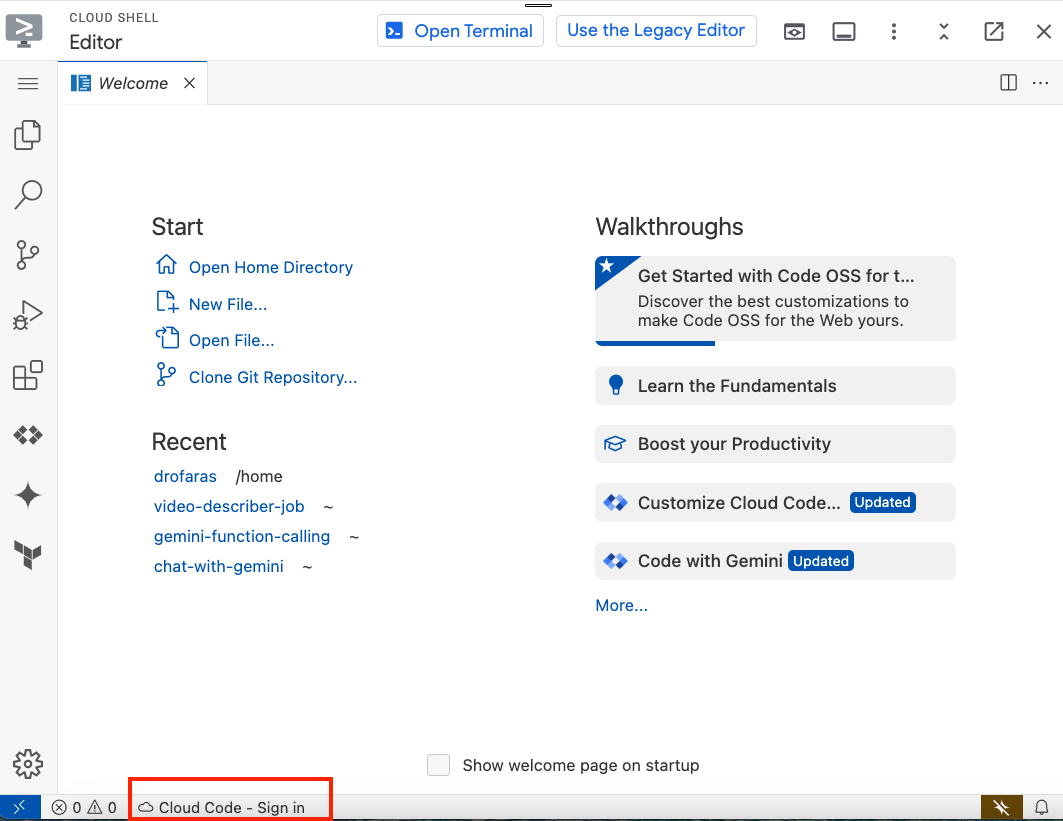Screen dimensions: 1063x821
Task: Open the Manage settings gear
Action: click(x=28, y=764)
